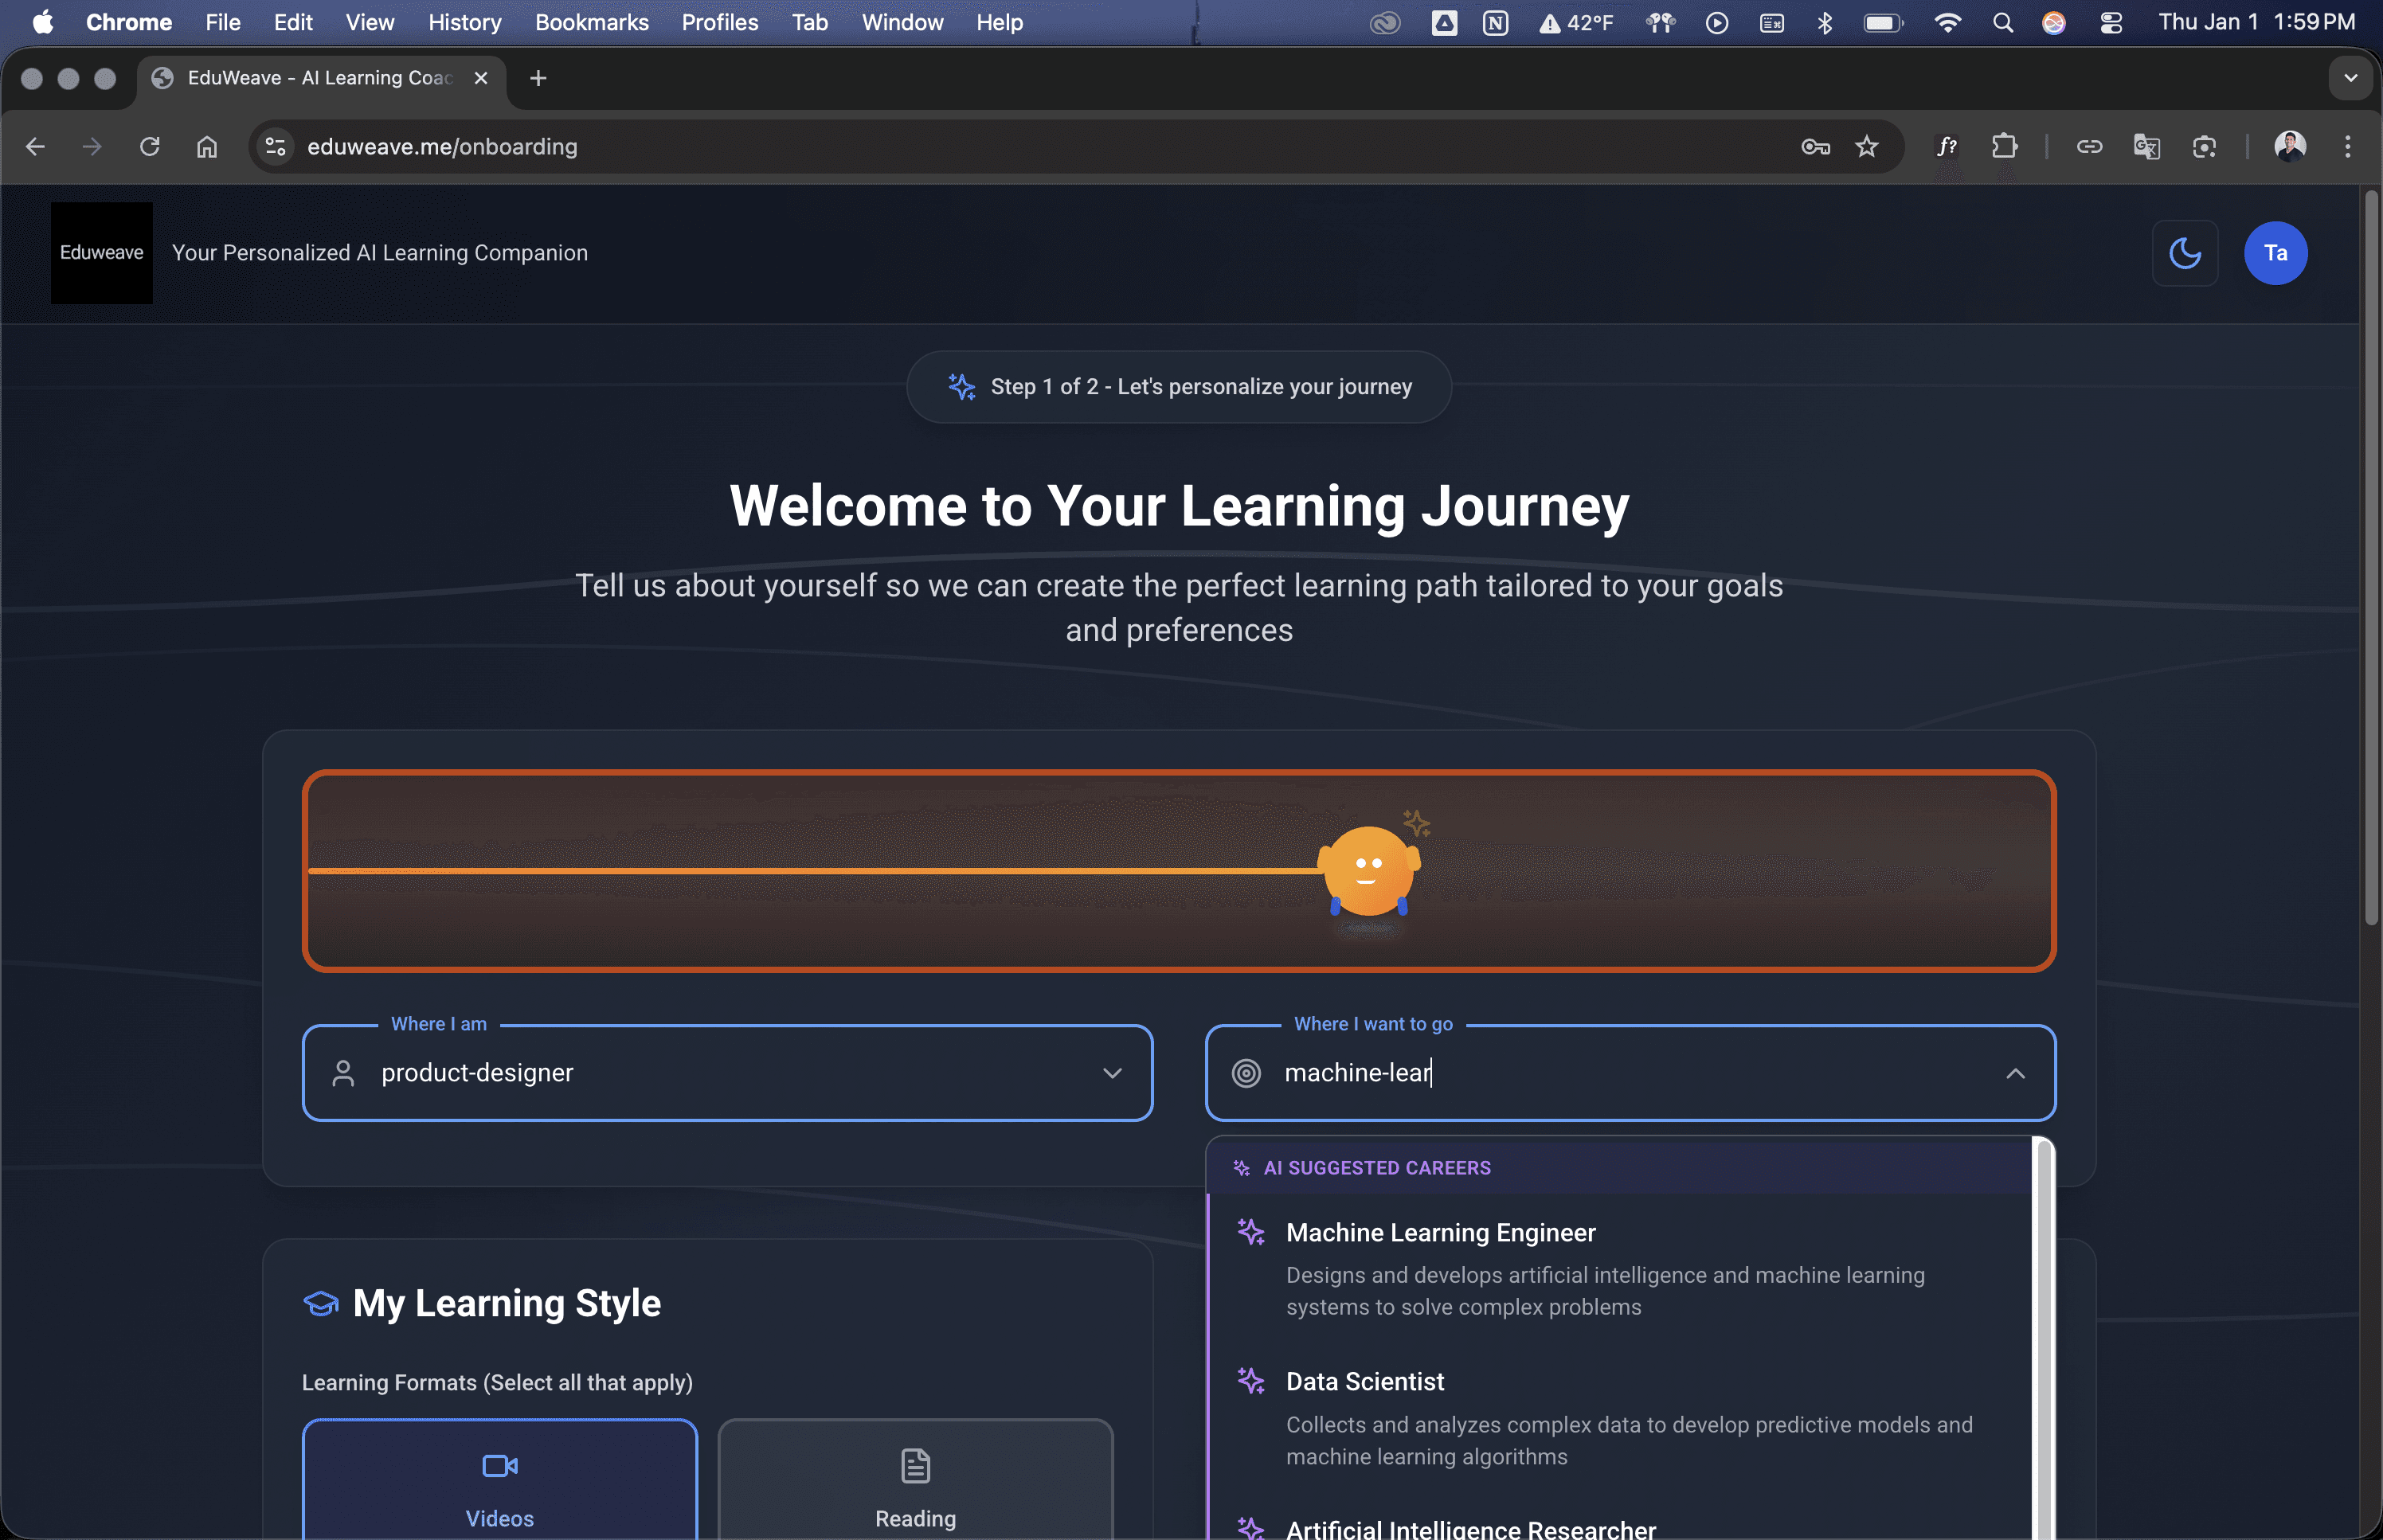2383x1540 pixels.
Task: Open the History menu
Action: 464,22
